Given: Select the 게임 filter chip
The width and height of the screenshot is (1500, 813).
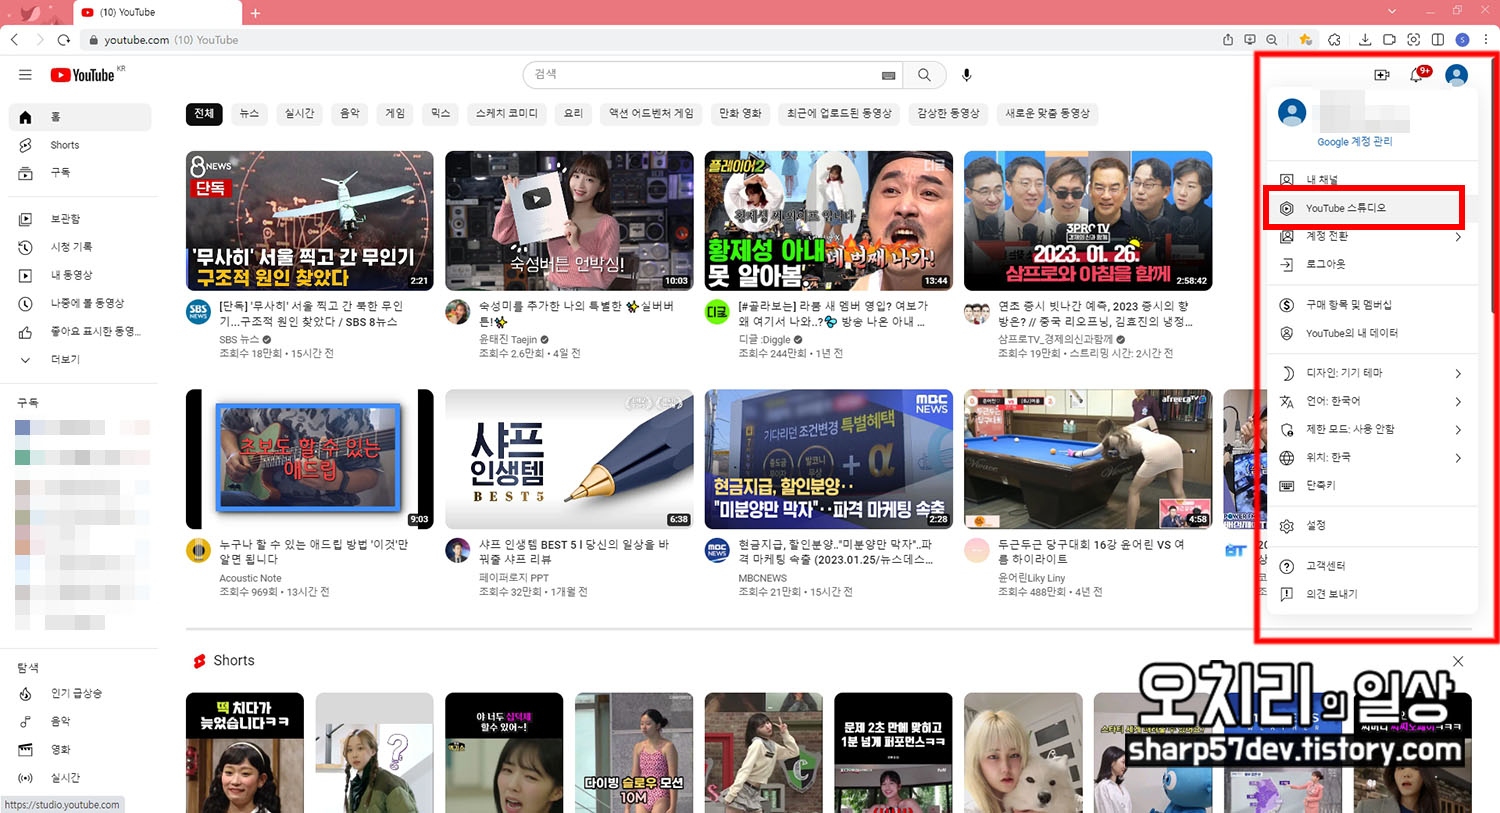Looking at the screenshot, I should point(396,114).
